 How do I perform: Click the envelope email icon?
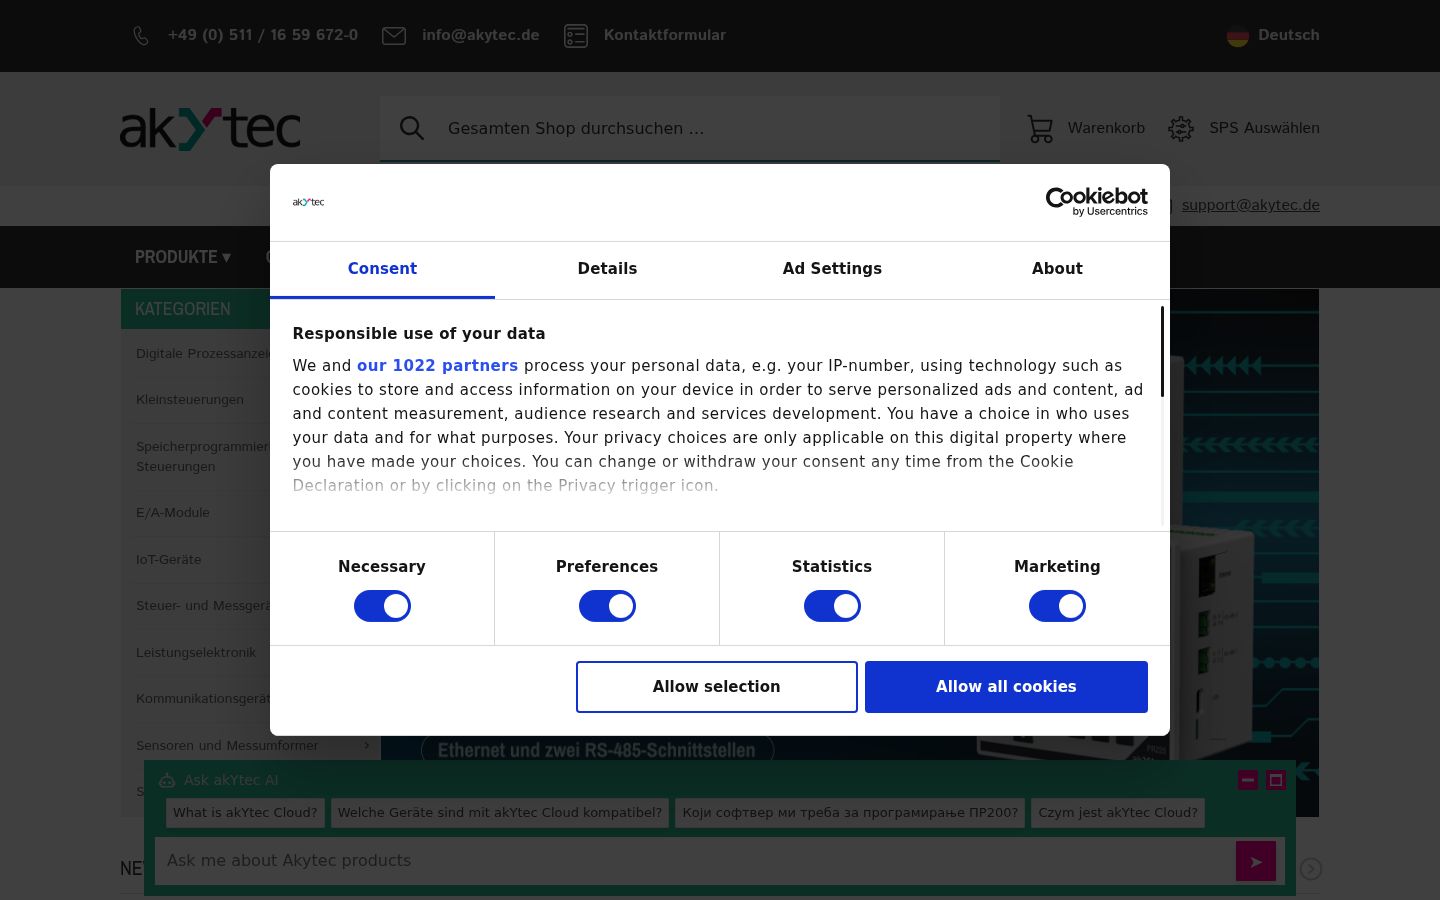click(x=394, y=36)
